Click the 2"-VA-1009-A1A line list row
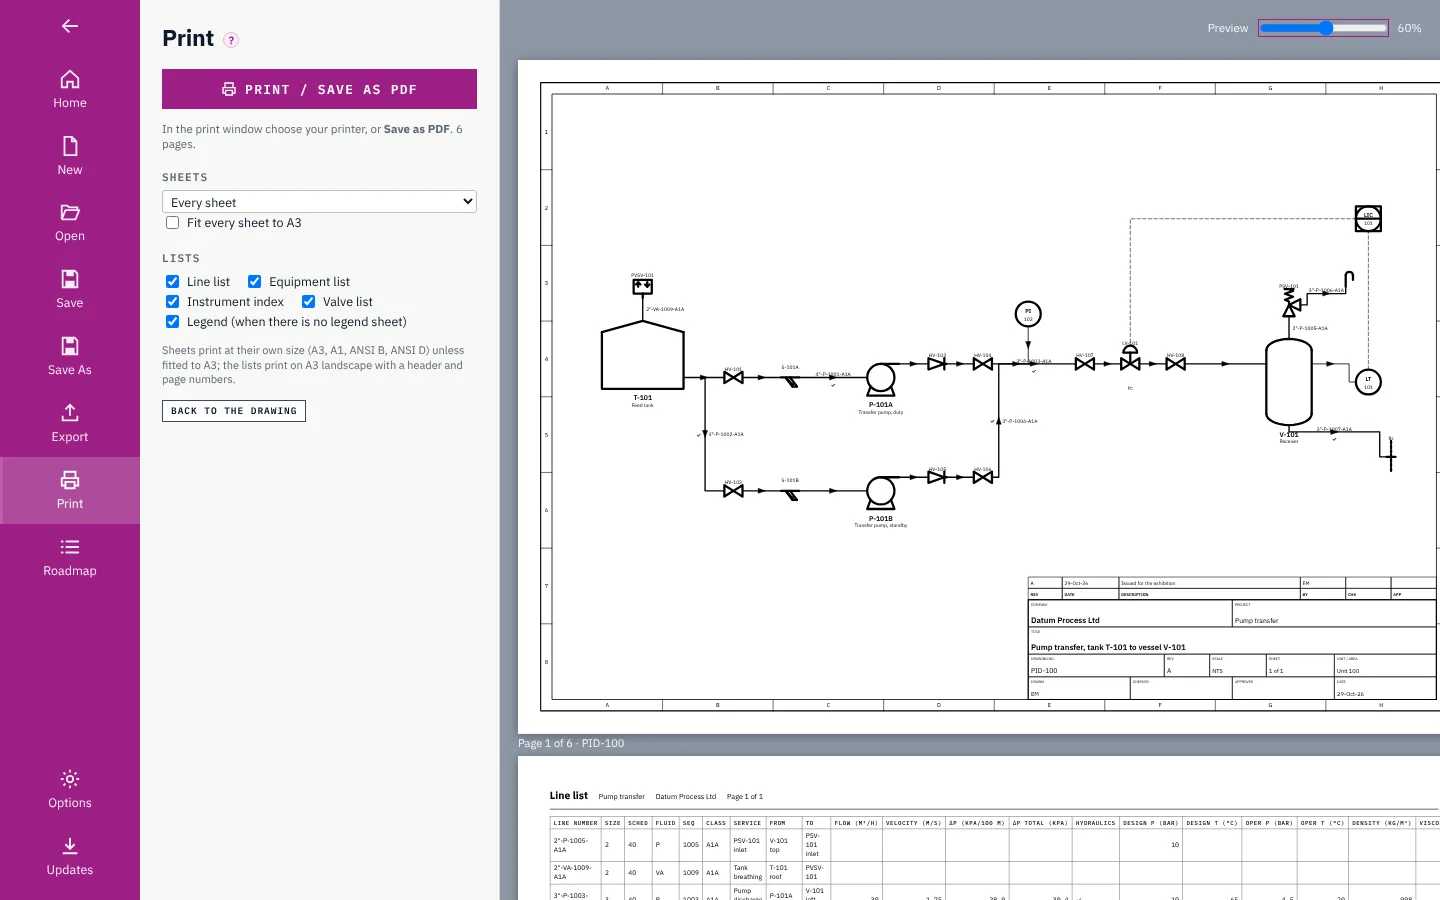1440x900 pixels. click(x=995, y=872)
